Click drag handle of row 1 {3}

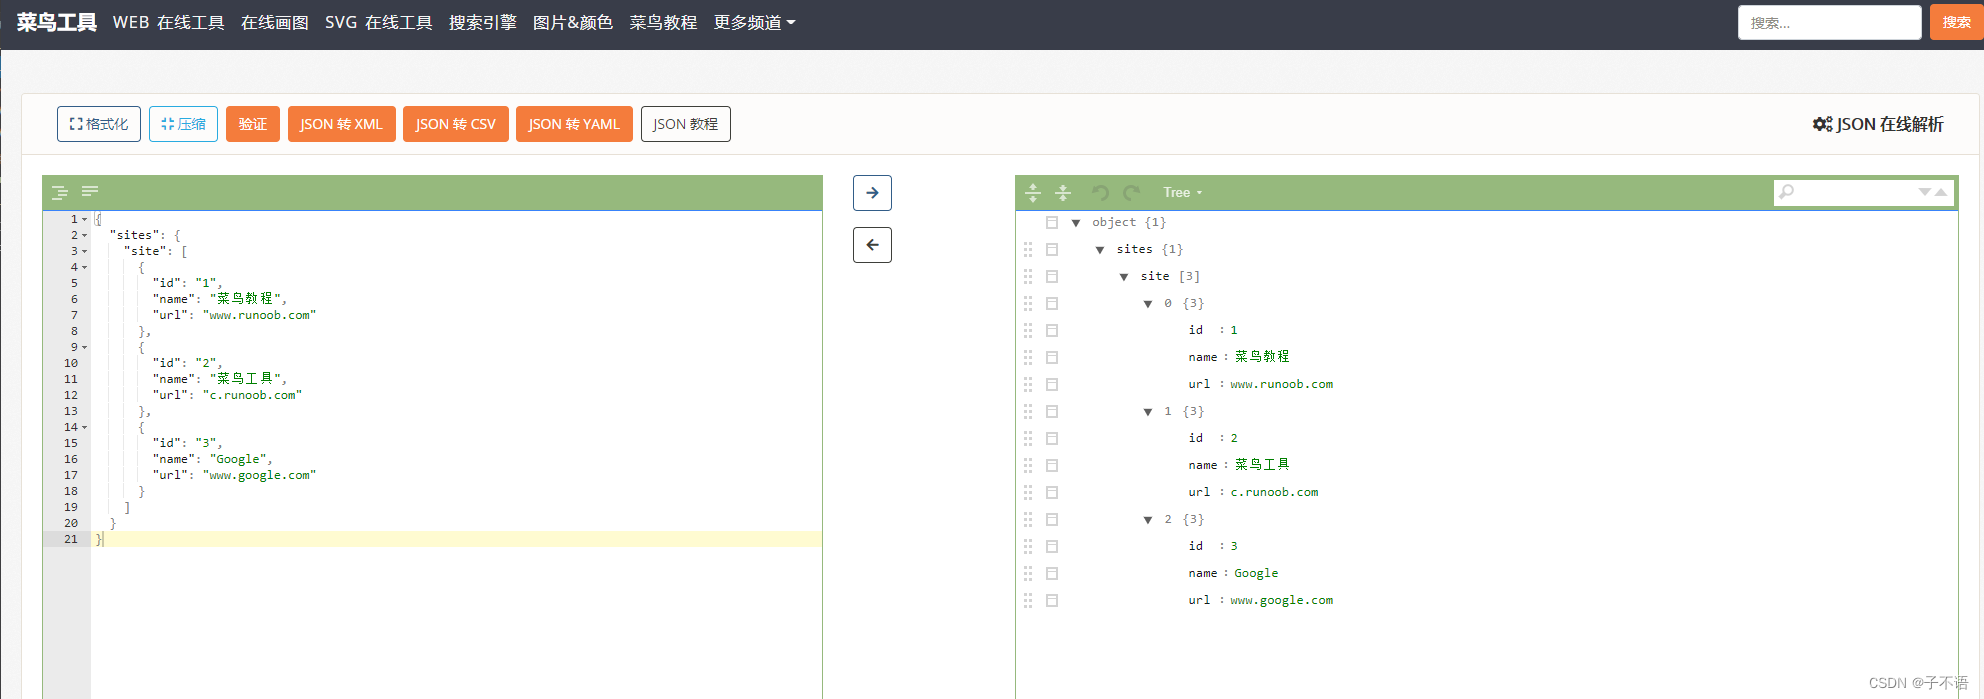point(1028,411)
